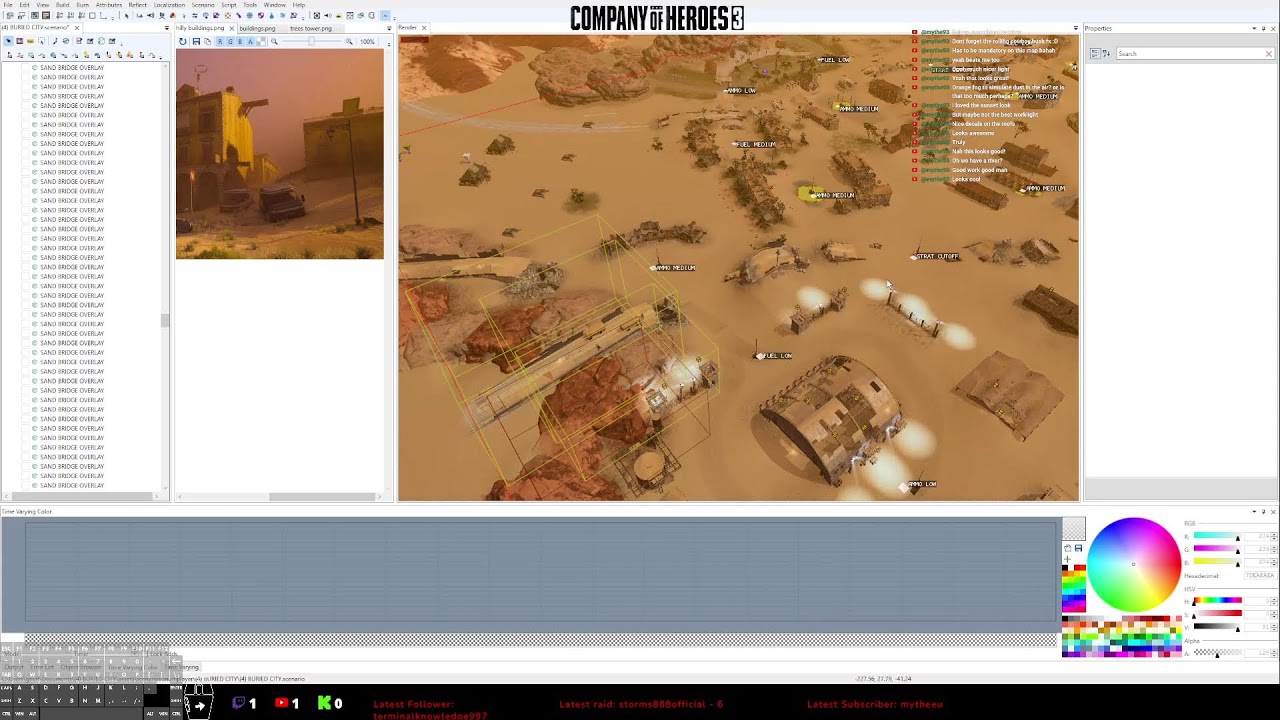
Task: Click the image viewer zoom slider handle
Action: (311, 41)
